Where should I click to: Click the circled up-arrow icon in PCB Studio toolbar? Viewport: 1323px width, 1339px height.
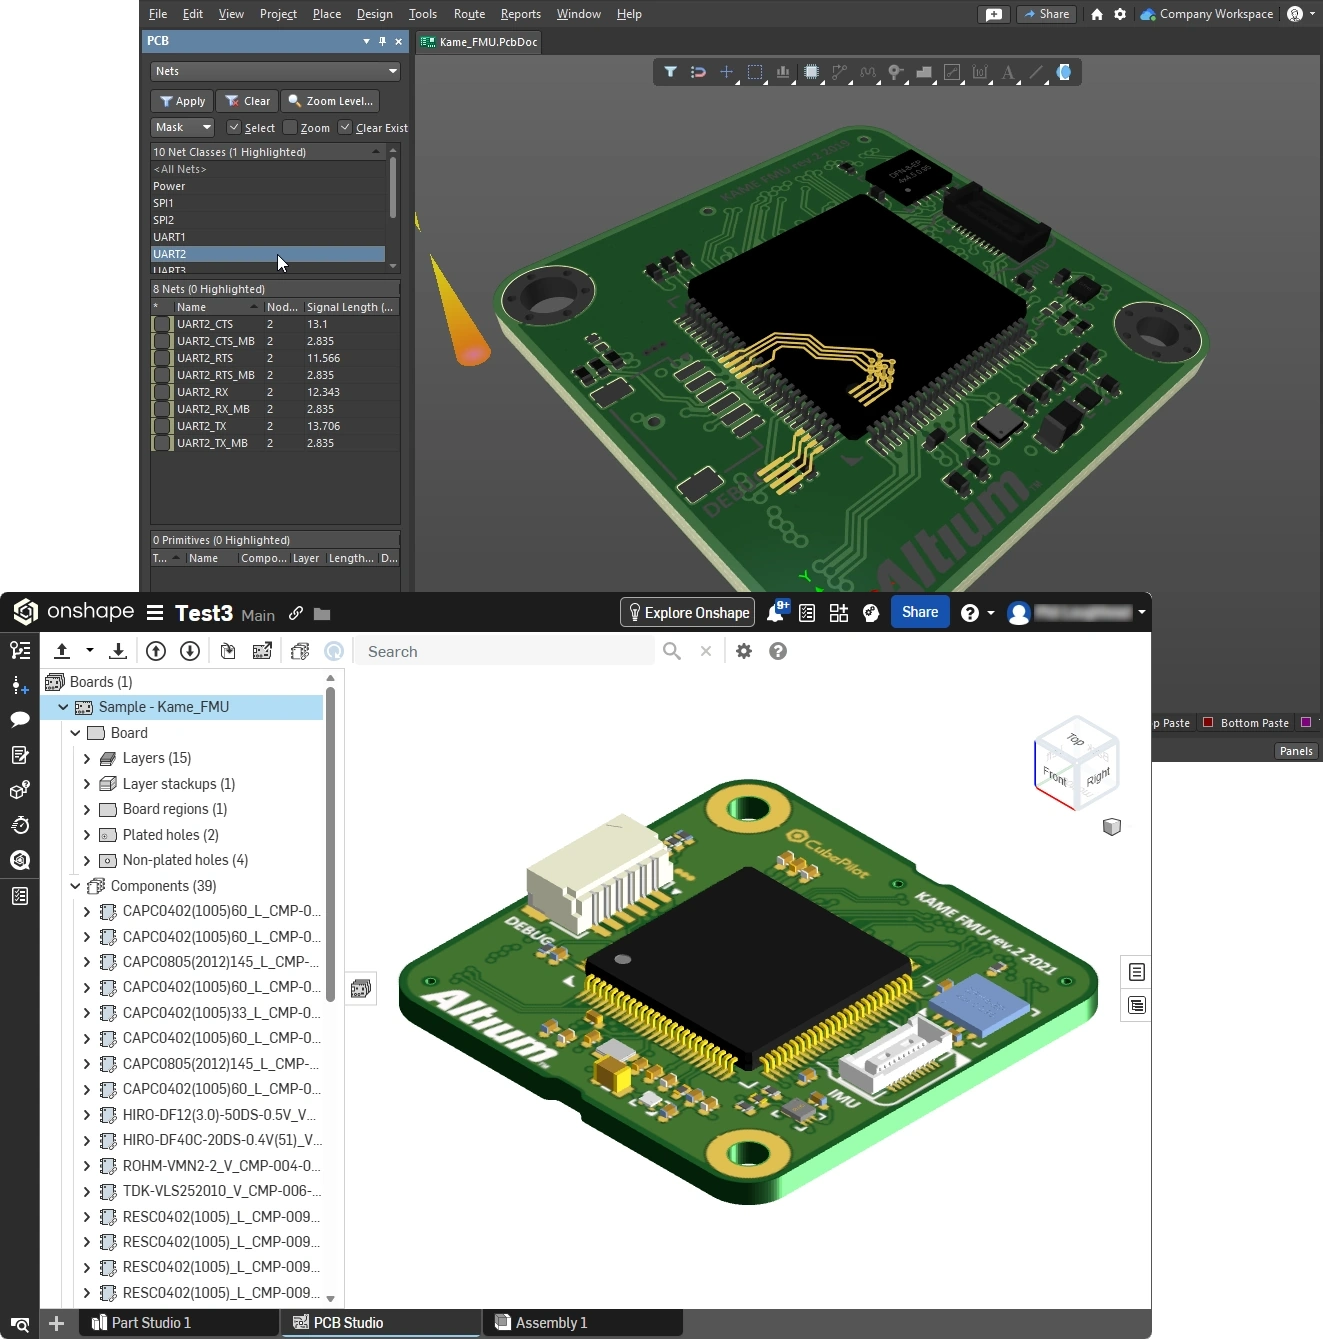[156, 651]
